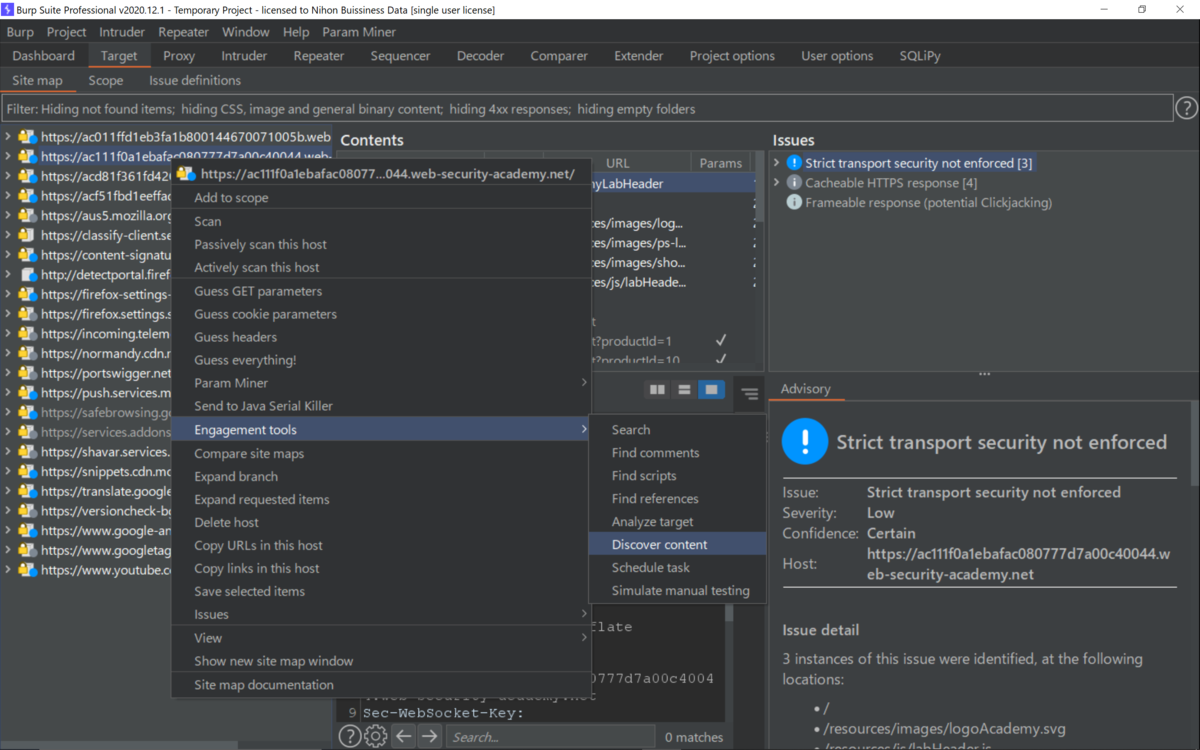Expand the ac011ffd1eb3fa1b host tree node
The image size is (1200, 750).
click(8, 137)
